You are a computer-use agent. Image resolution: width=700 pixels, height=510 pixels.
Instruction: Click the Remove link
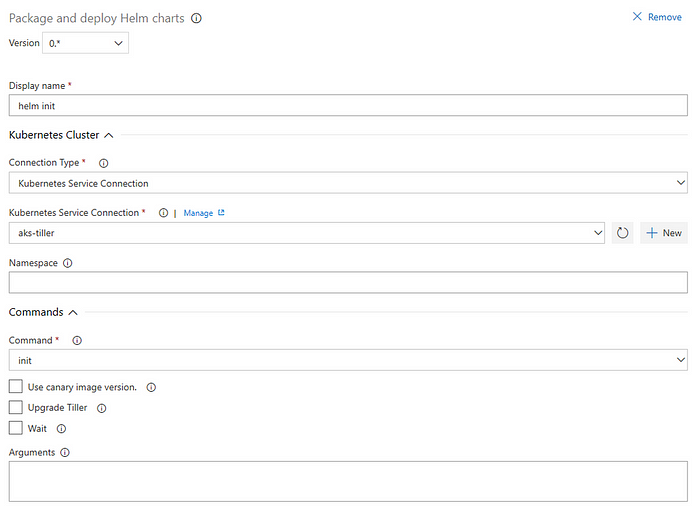(x=664, y=17)
